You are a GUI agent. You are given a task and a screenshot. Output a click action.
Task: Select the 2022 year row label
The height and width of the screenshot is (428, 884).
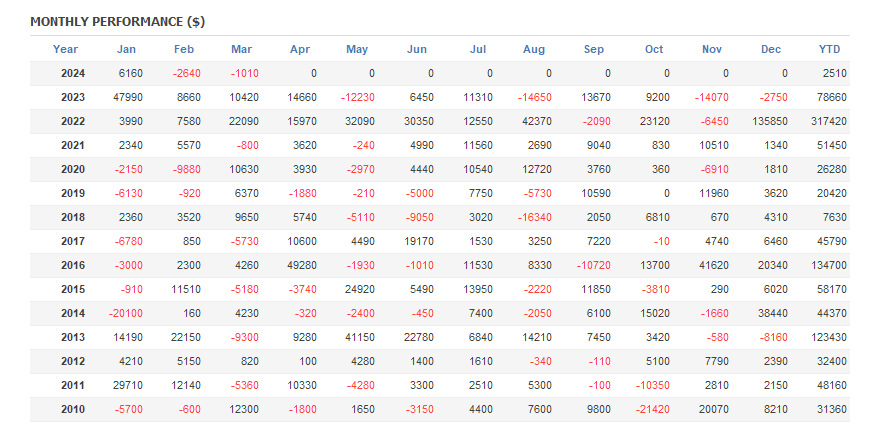pyautogui.click(x=73, y=121)
